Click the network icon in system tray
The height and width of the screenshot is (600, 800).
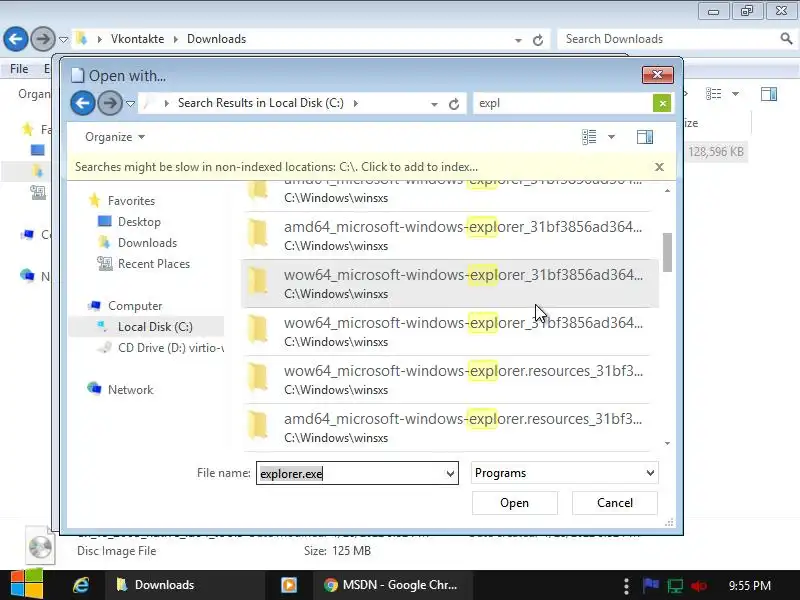675,586
